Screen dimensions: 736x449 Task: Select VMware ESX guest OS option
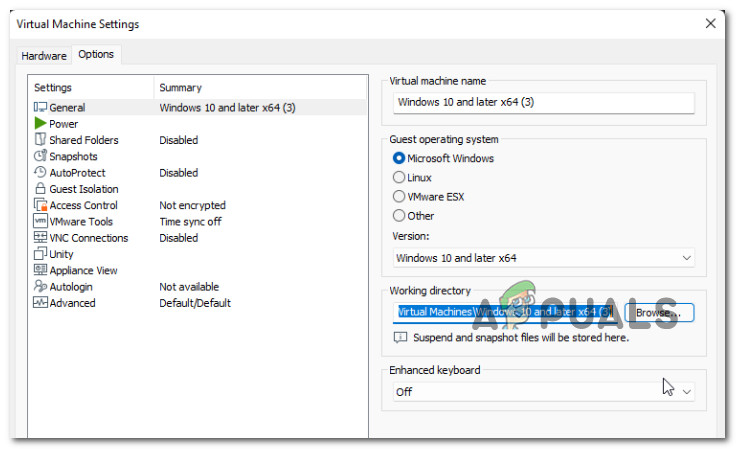coord(399,196)
